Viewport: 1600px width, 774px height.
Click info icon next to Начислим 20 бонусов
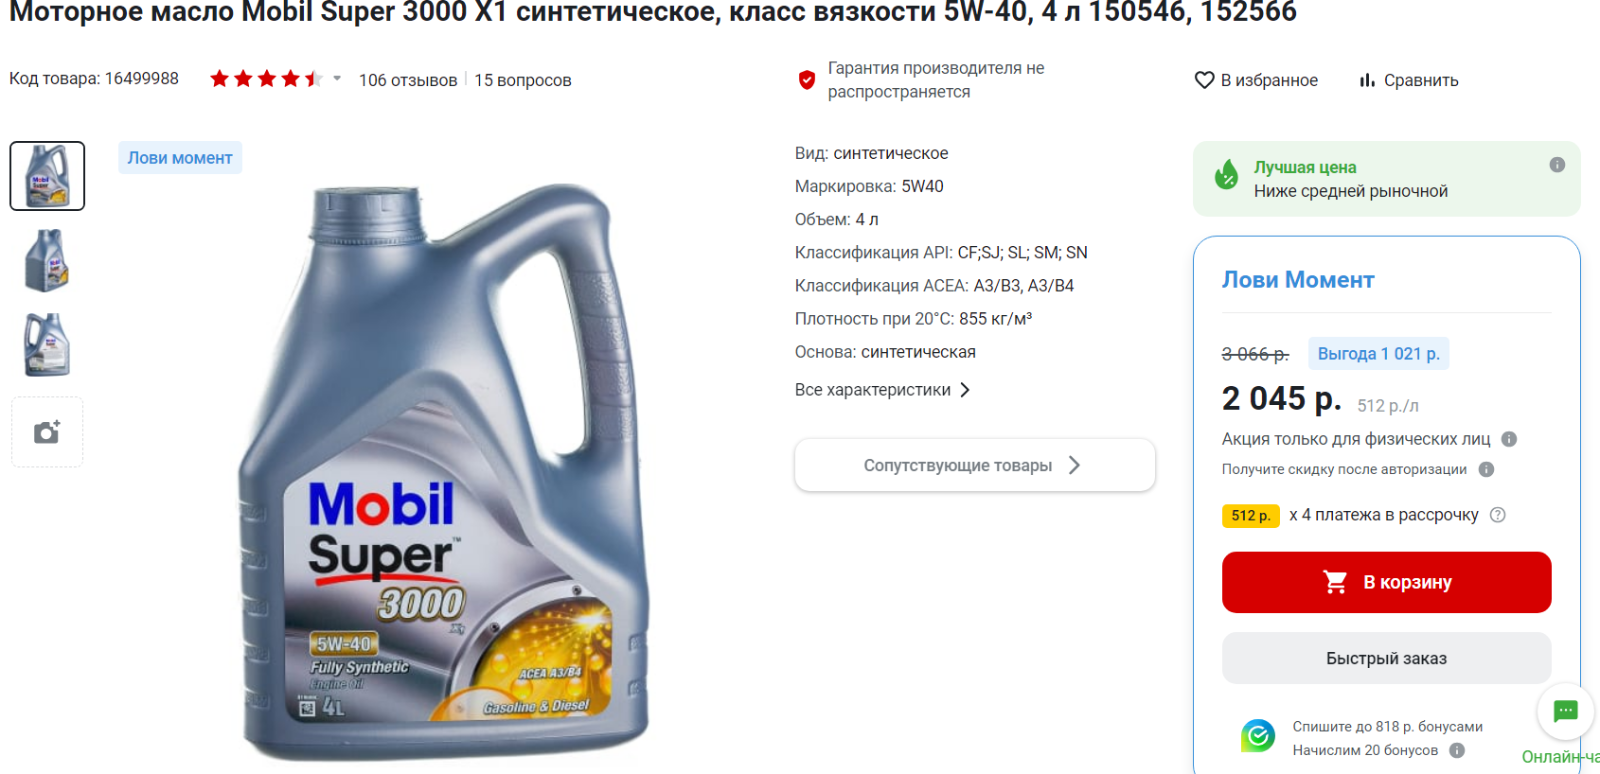(x=1457, y=750)
